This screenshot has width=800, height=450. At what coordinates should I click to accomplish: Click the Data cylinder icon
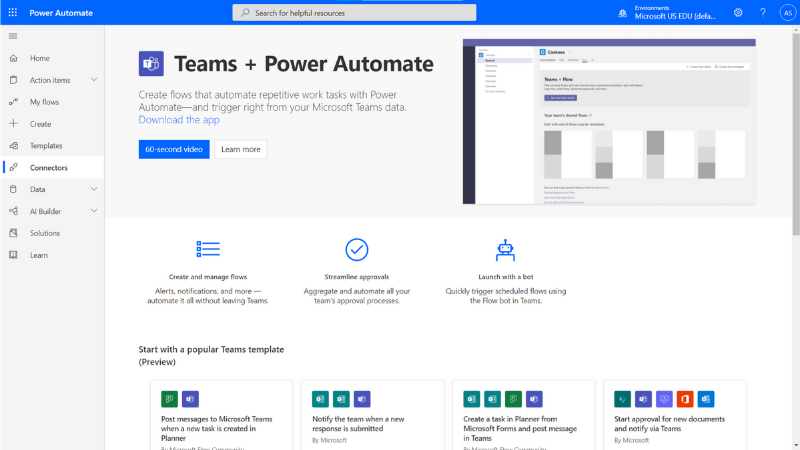[x=14, y=189]
